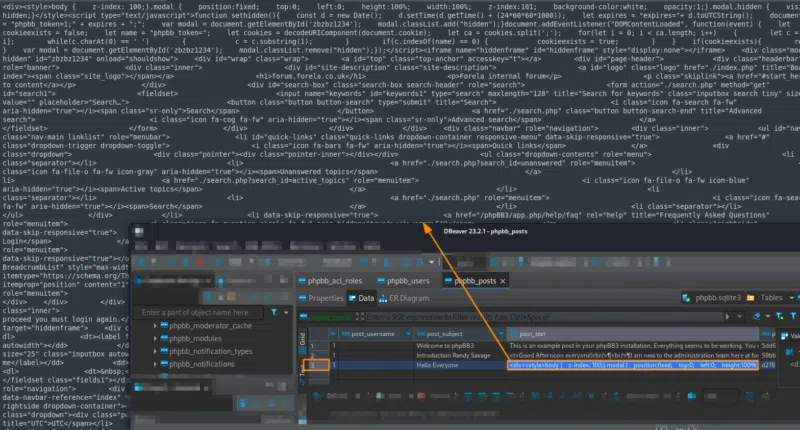The width and height of the screenshot is (800, 430).
Task: Open the main toolbar dropdown arrow
Action: [432, 262]
